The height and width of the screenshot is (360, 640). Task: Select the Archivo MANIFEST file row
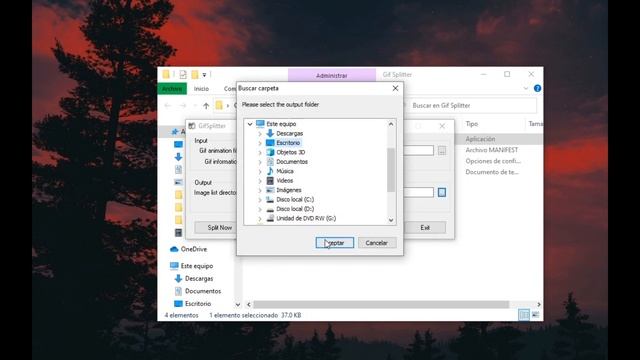click(492, 150)
